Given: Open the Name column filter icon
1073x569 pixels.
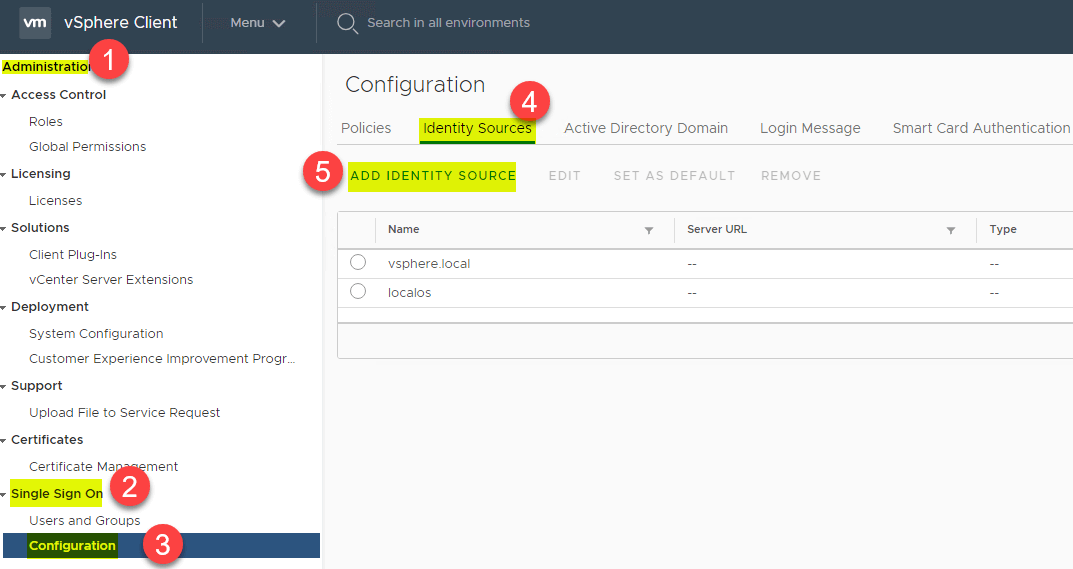Looking at the screenshot, I should pos(649,230).
